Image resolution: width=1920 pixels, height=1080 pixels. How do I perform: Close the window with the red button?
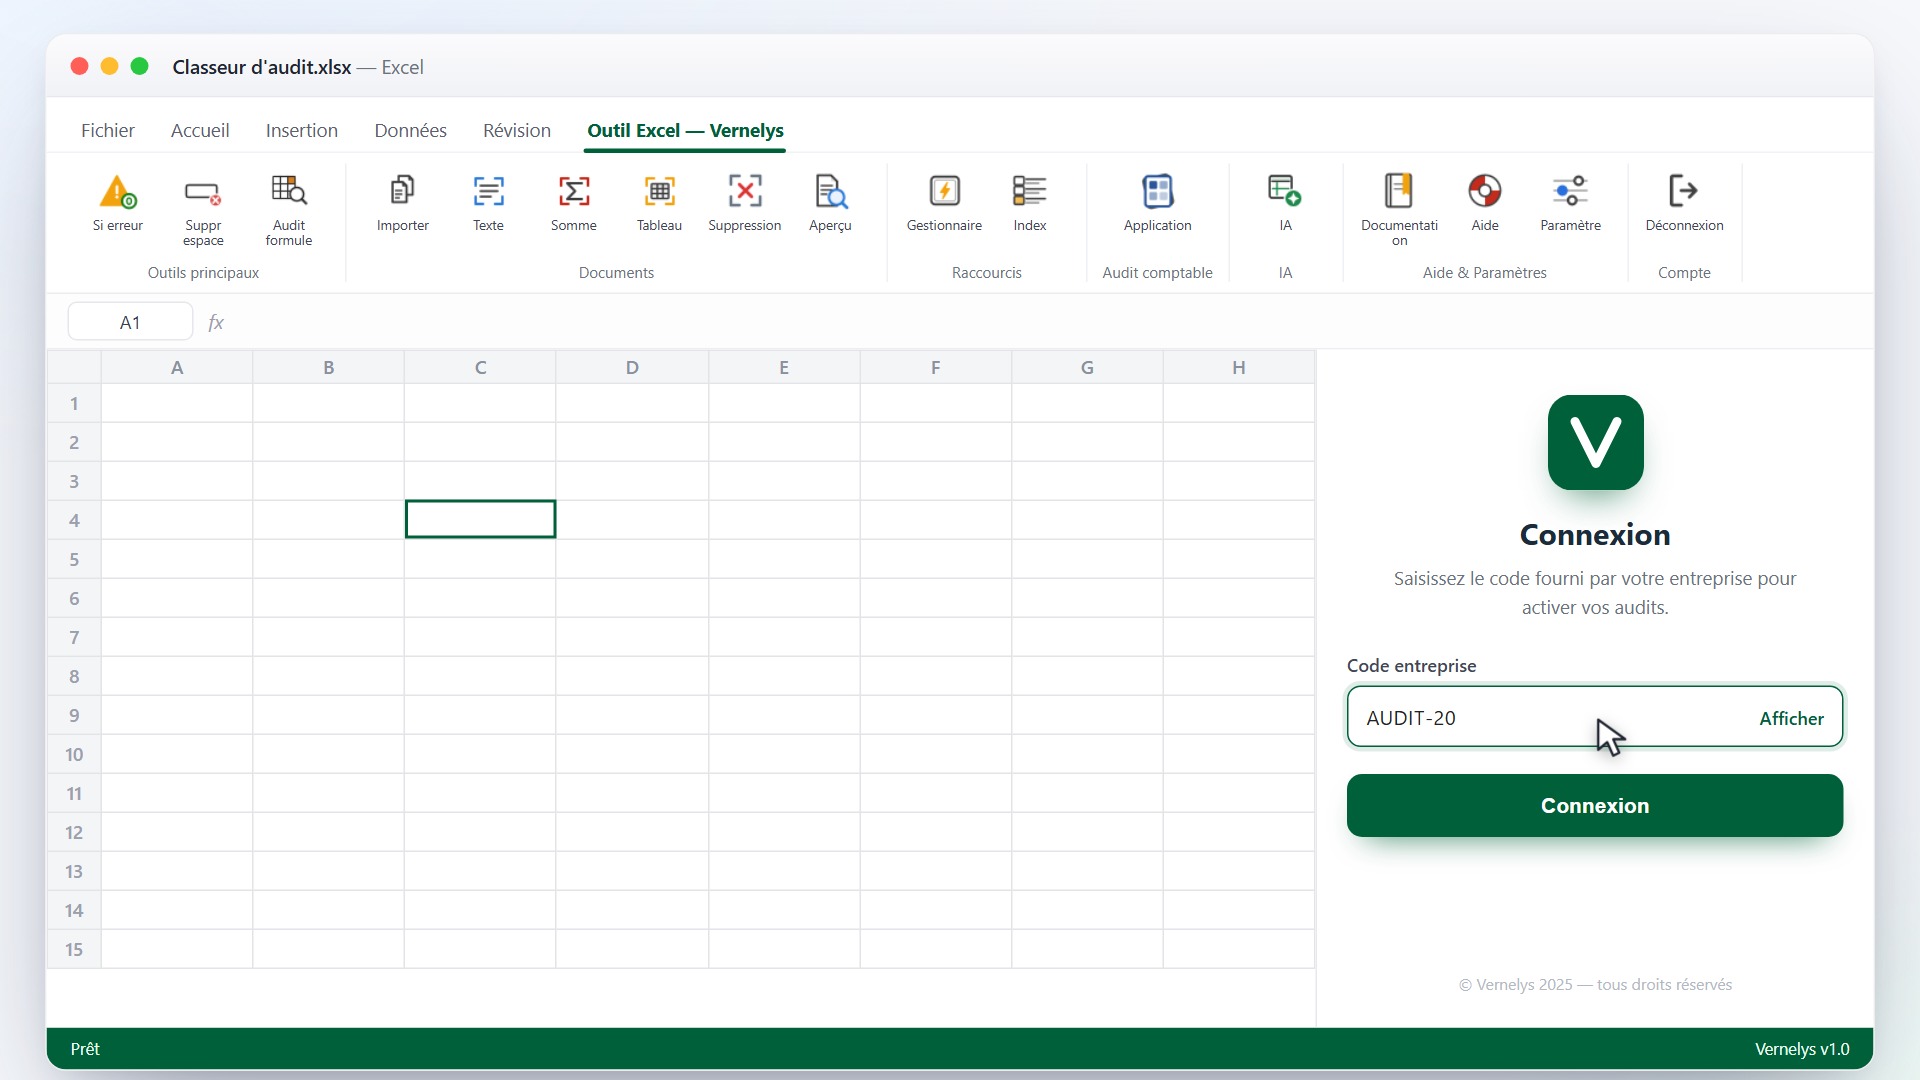79,66
